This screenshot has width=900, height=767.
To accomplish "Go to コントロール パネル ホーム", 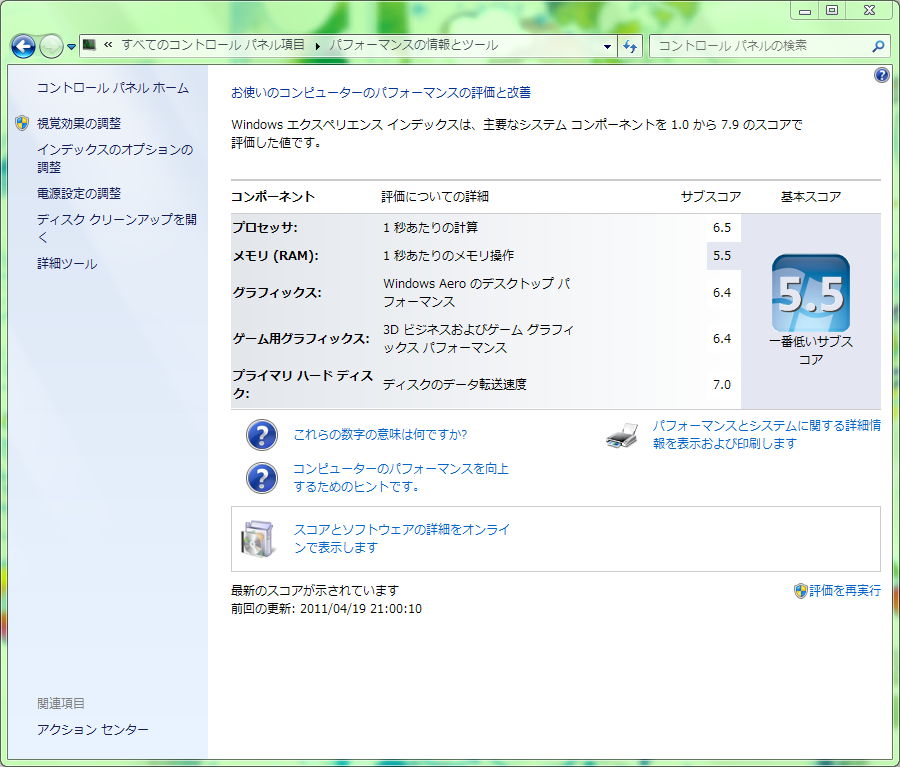I will coord(113,88).
